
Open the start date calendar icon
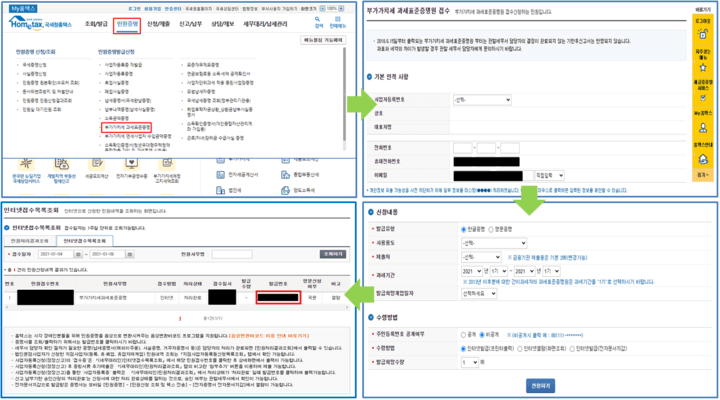[78, 254]
